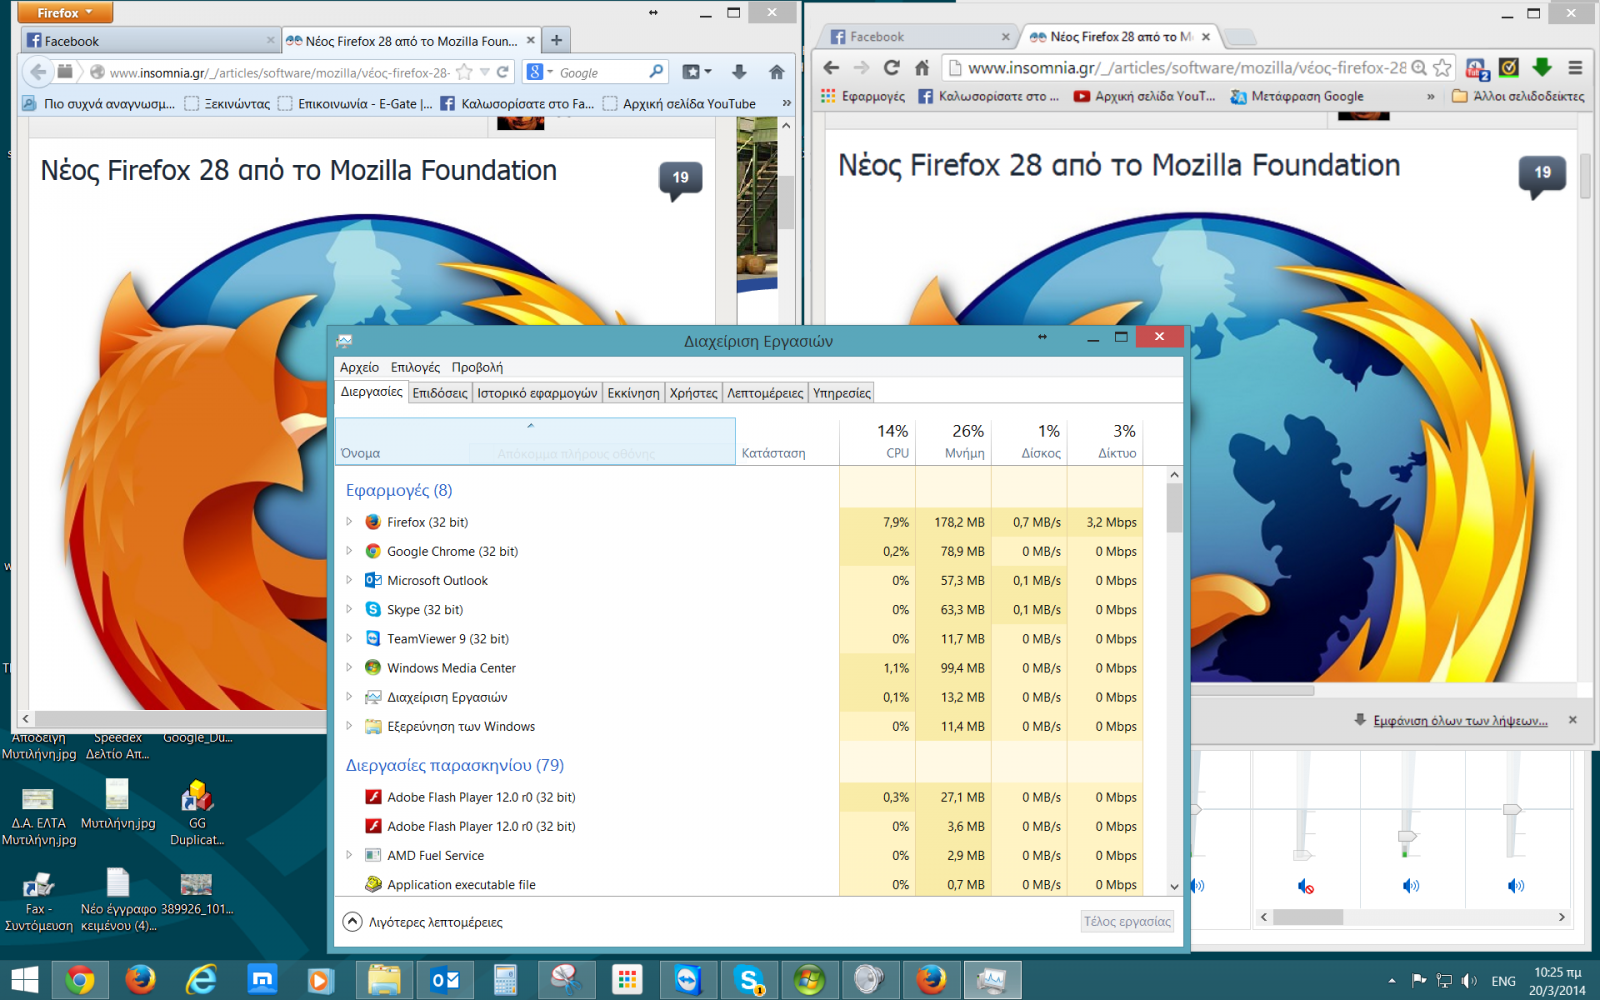
Task: Open the Firefox downloads arrow
Action: point(739,72)
